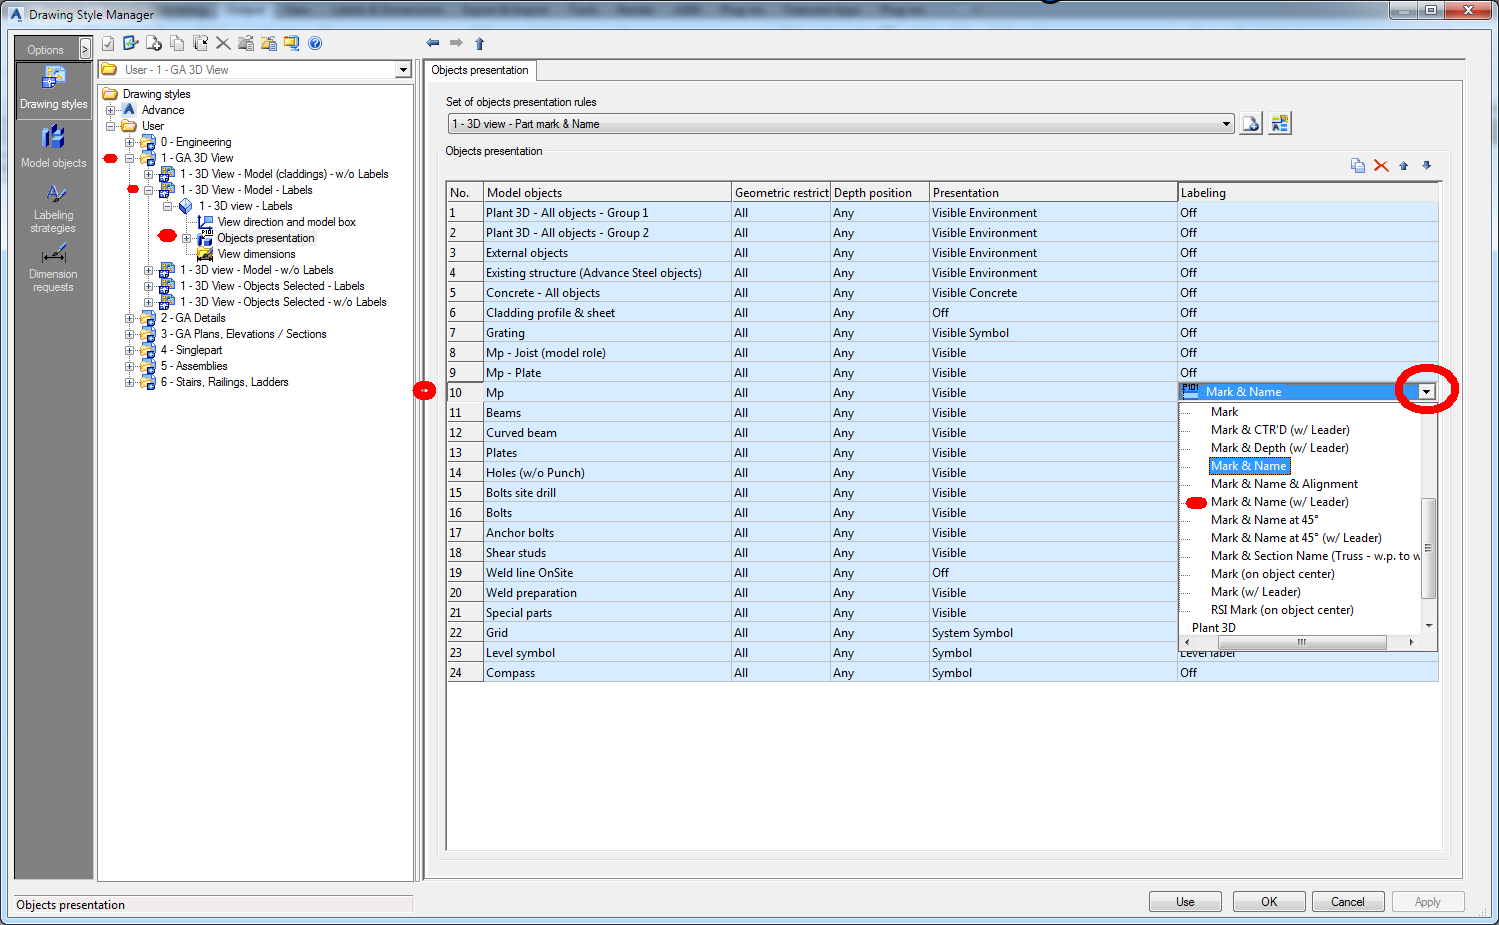Expand the 2 - GA Details tree node

pyautogui.click(x=129, y=317)
